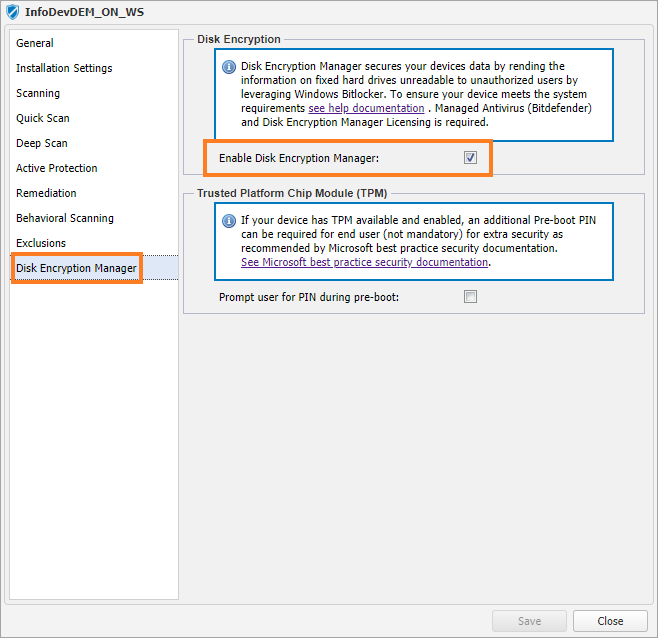Click the info icon in TPM box
Screen dimensions: 658x638
coord(229,221)
